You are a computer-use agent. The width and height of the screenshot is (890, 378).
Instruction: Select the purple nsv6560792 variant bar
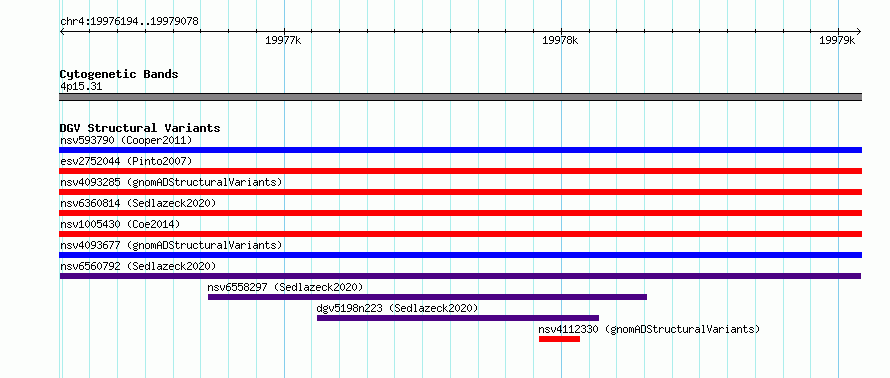tap(460, 276)
